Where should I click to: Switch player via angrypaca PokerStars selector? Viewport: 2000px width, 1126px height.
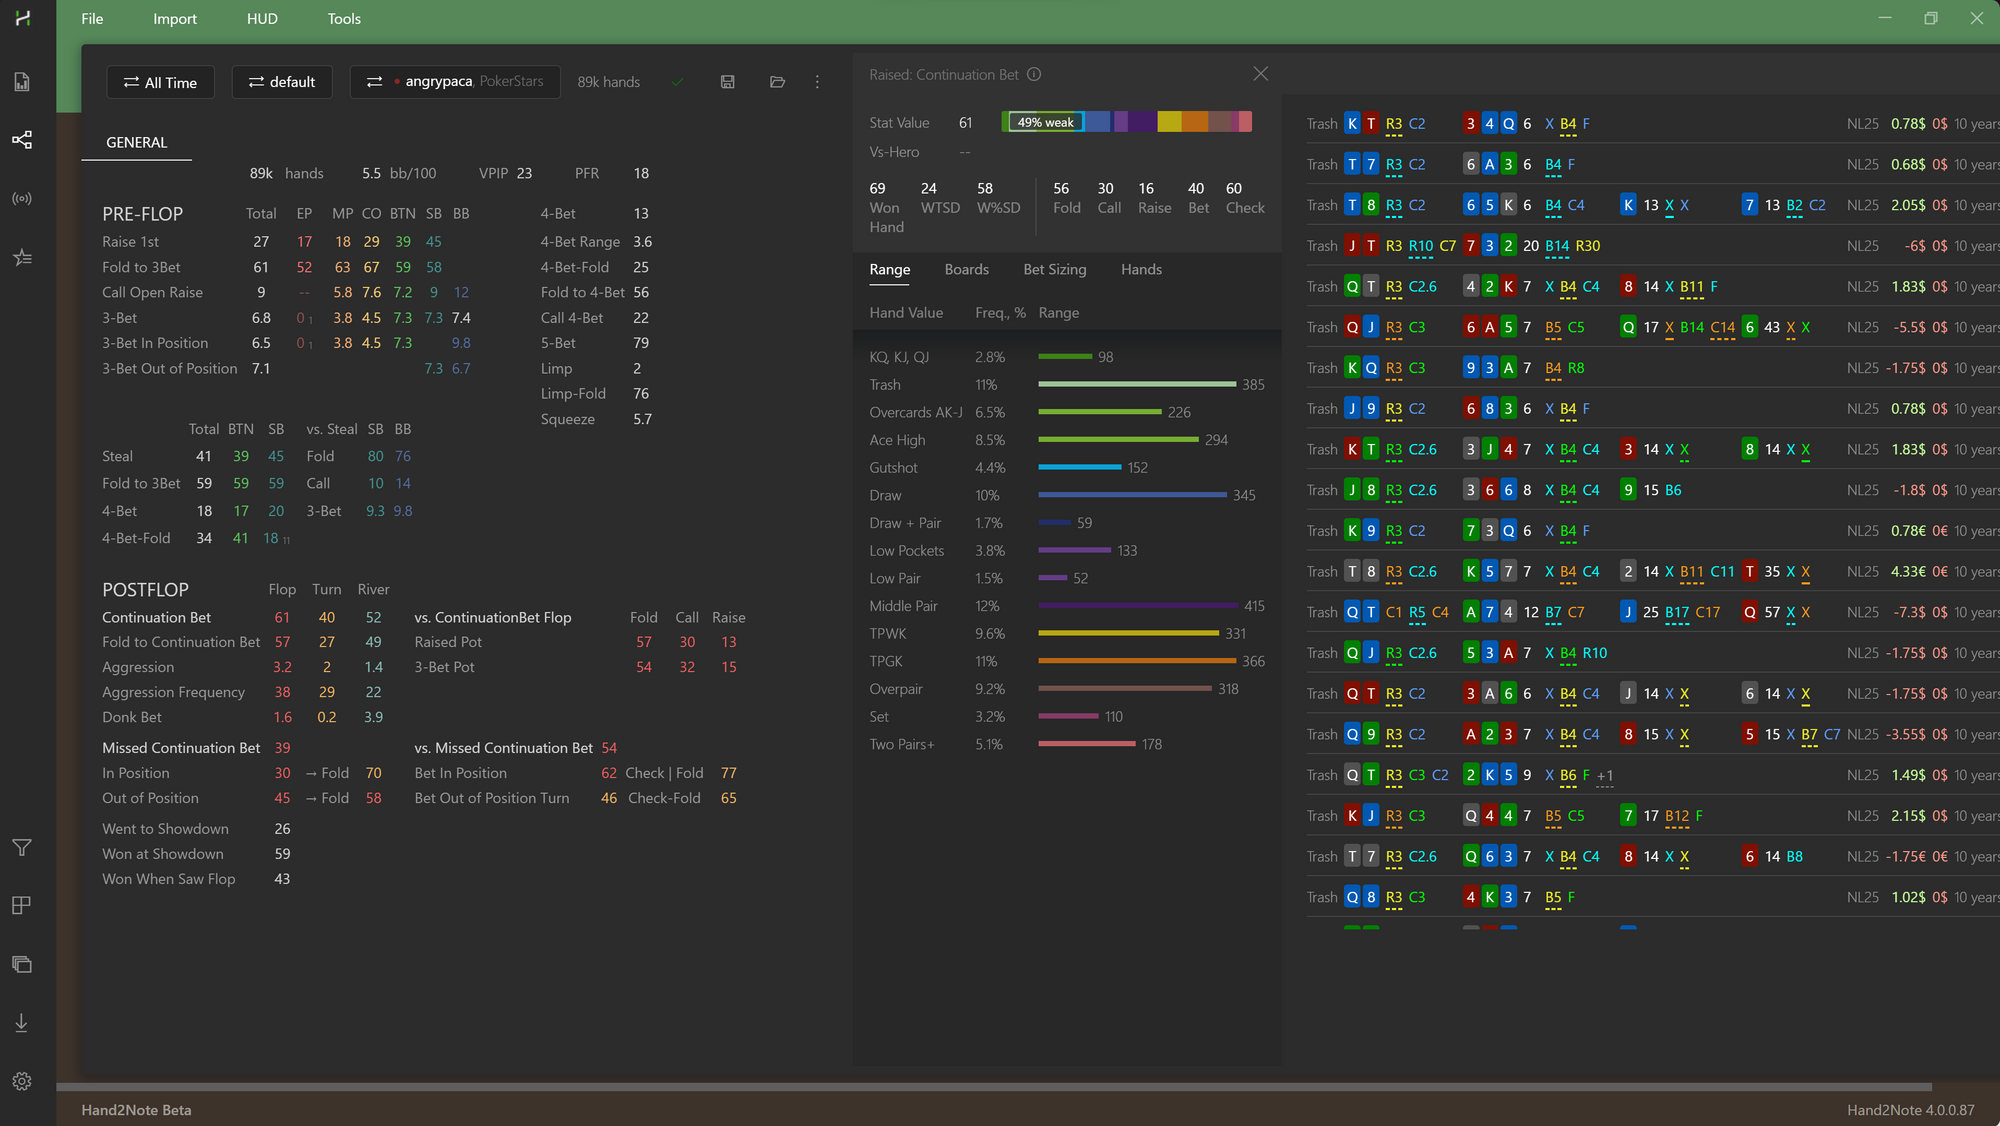455,82
